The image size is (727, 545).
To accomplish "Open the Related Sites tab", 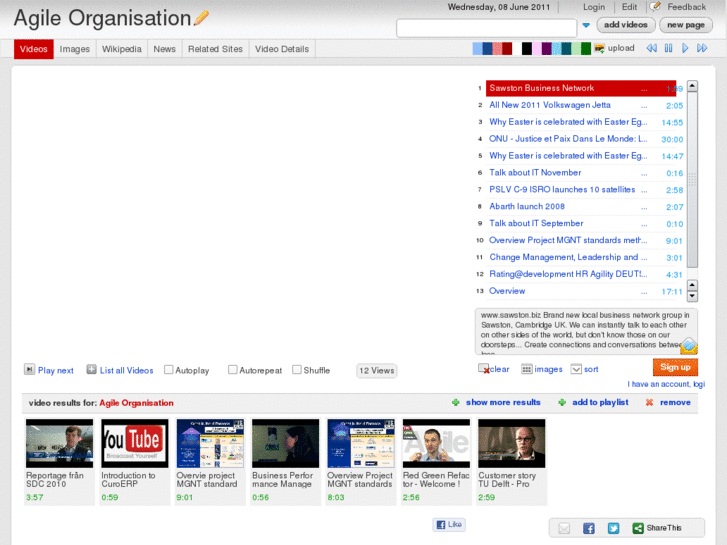I will pos(215,49).
